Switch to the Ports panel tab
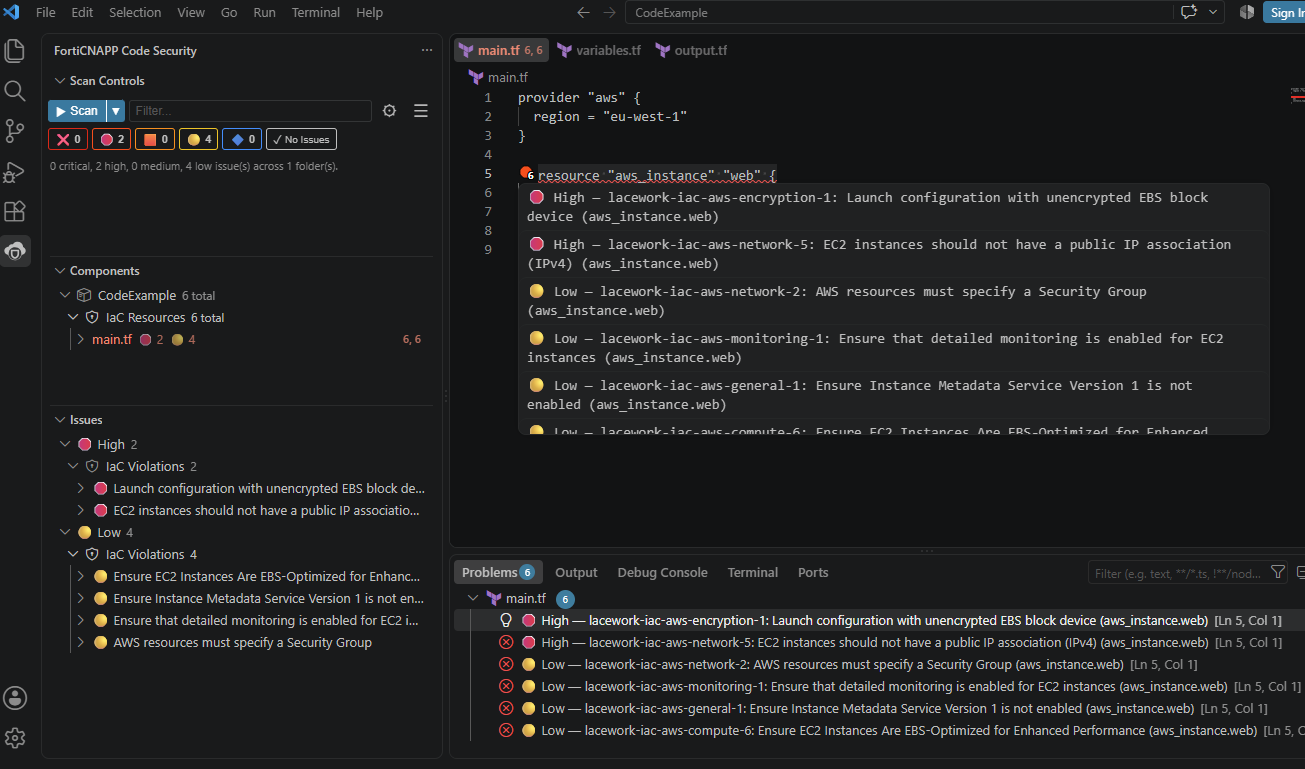The image size is (1305, 769). 813,573
